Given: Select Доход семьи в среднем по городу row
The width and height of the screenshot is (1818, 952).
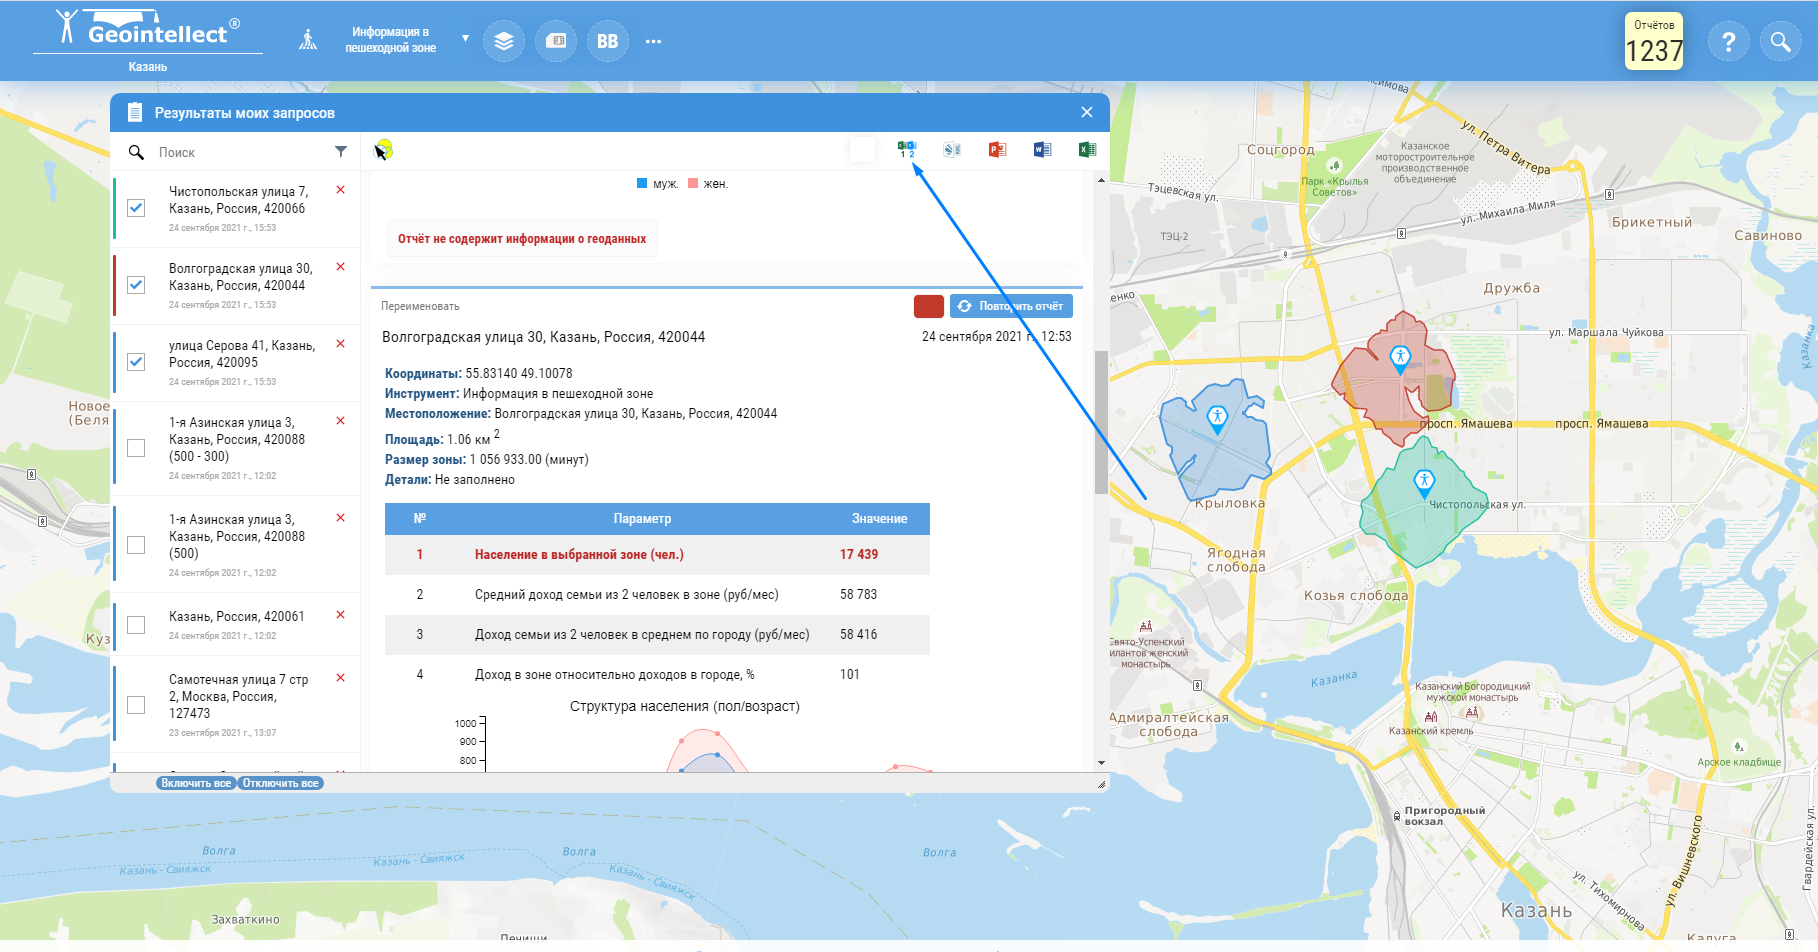Looking at the screenshot, I should pyautogui.click(x=657, y=635).
